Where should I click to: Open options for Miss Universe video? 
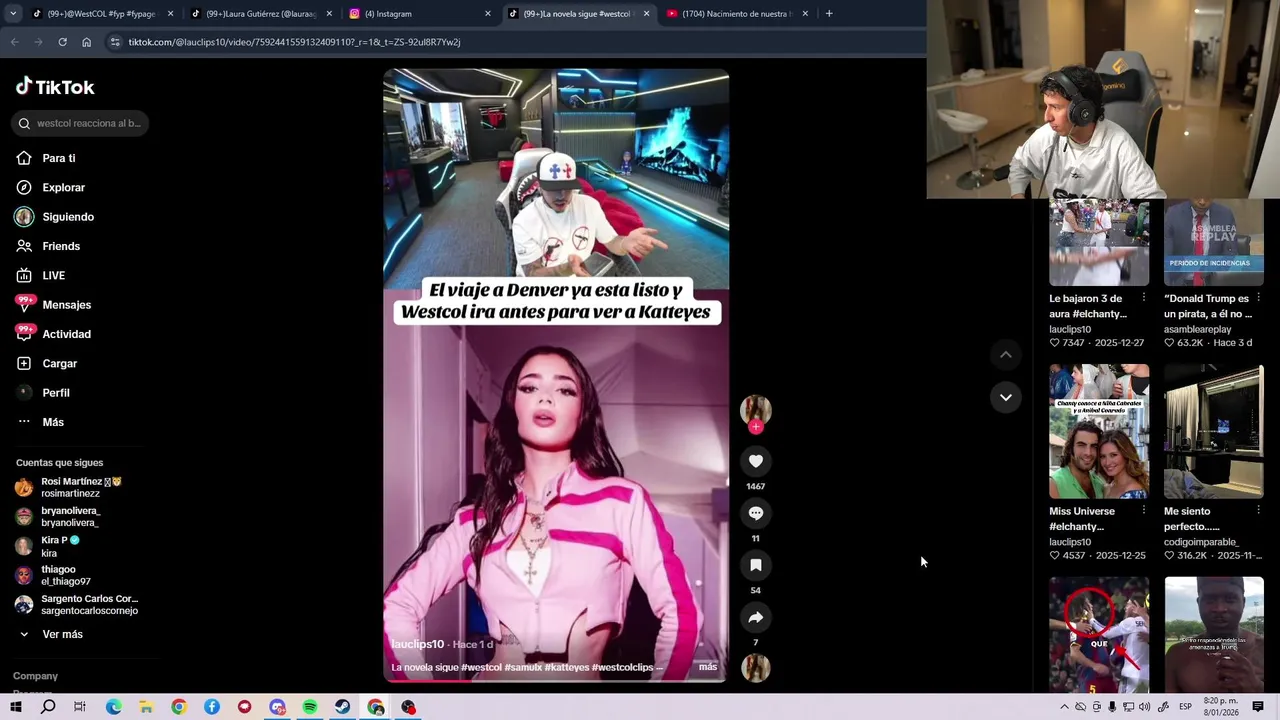pos(1144,511)
